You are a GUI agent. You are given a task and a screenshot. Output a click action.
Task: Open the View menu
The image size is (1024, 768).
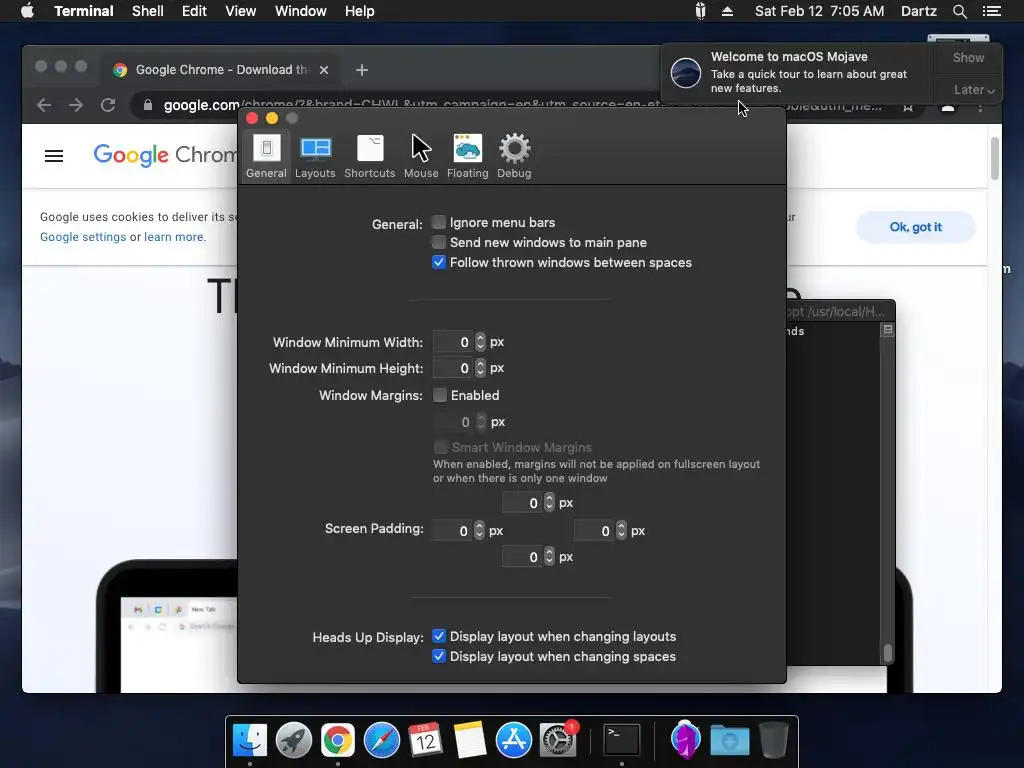[x=240, y=11]
